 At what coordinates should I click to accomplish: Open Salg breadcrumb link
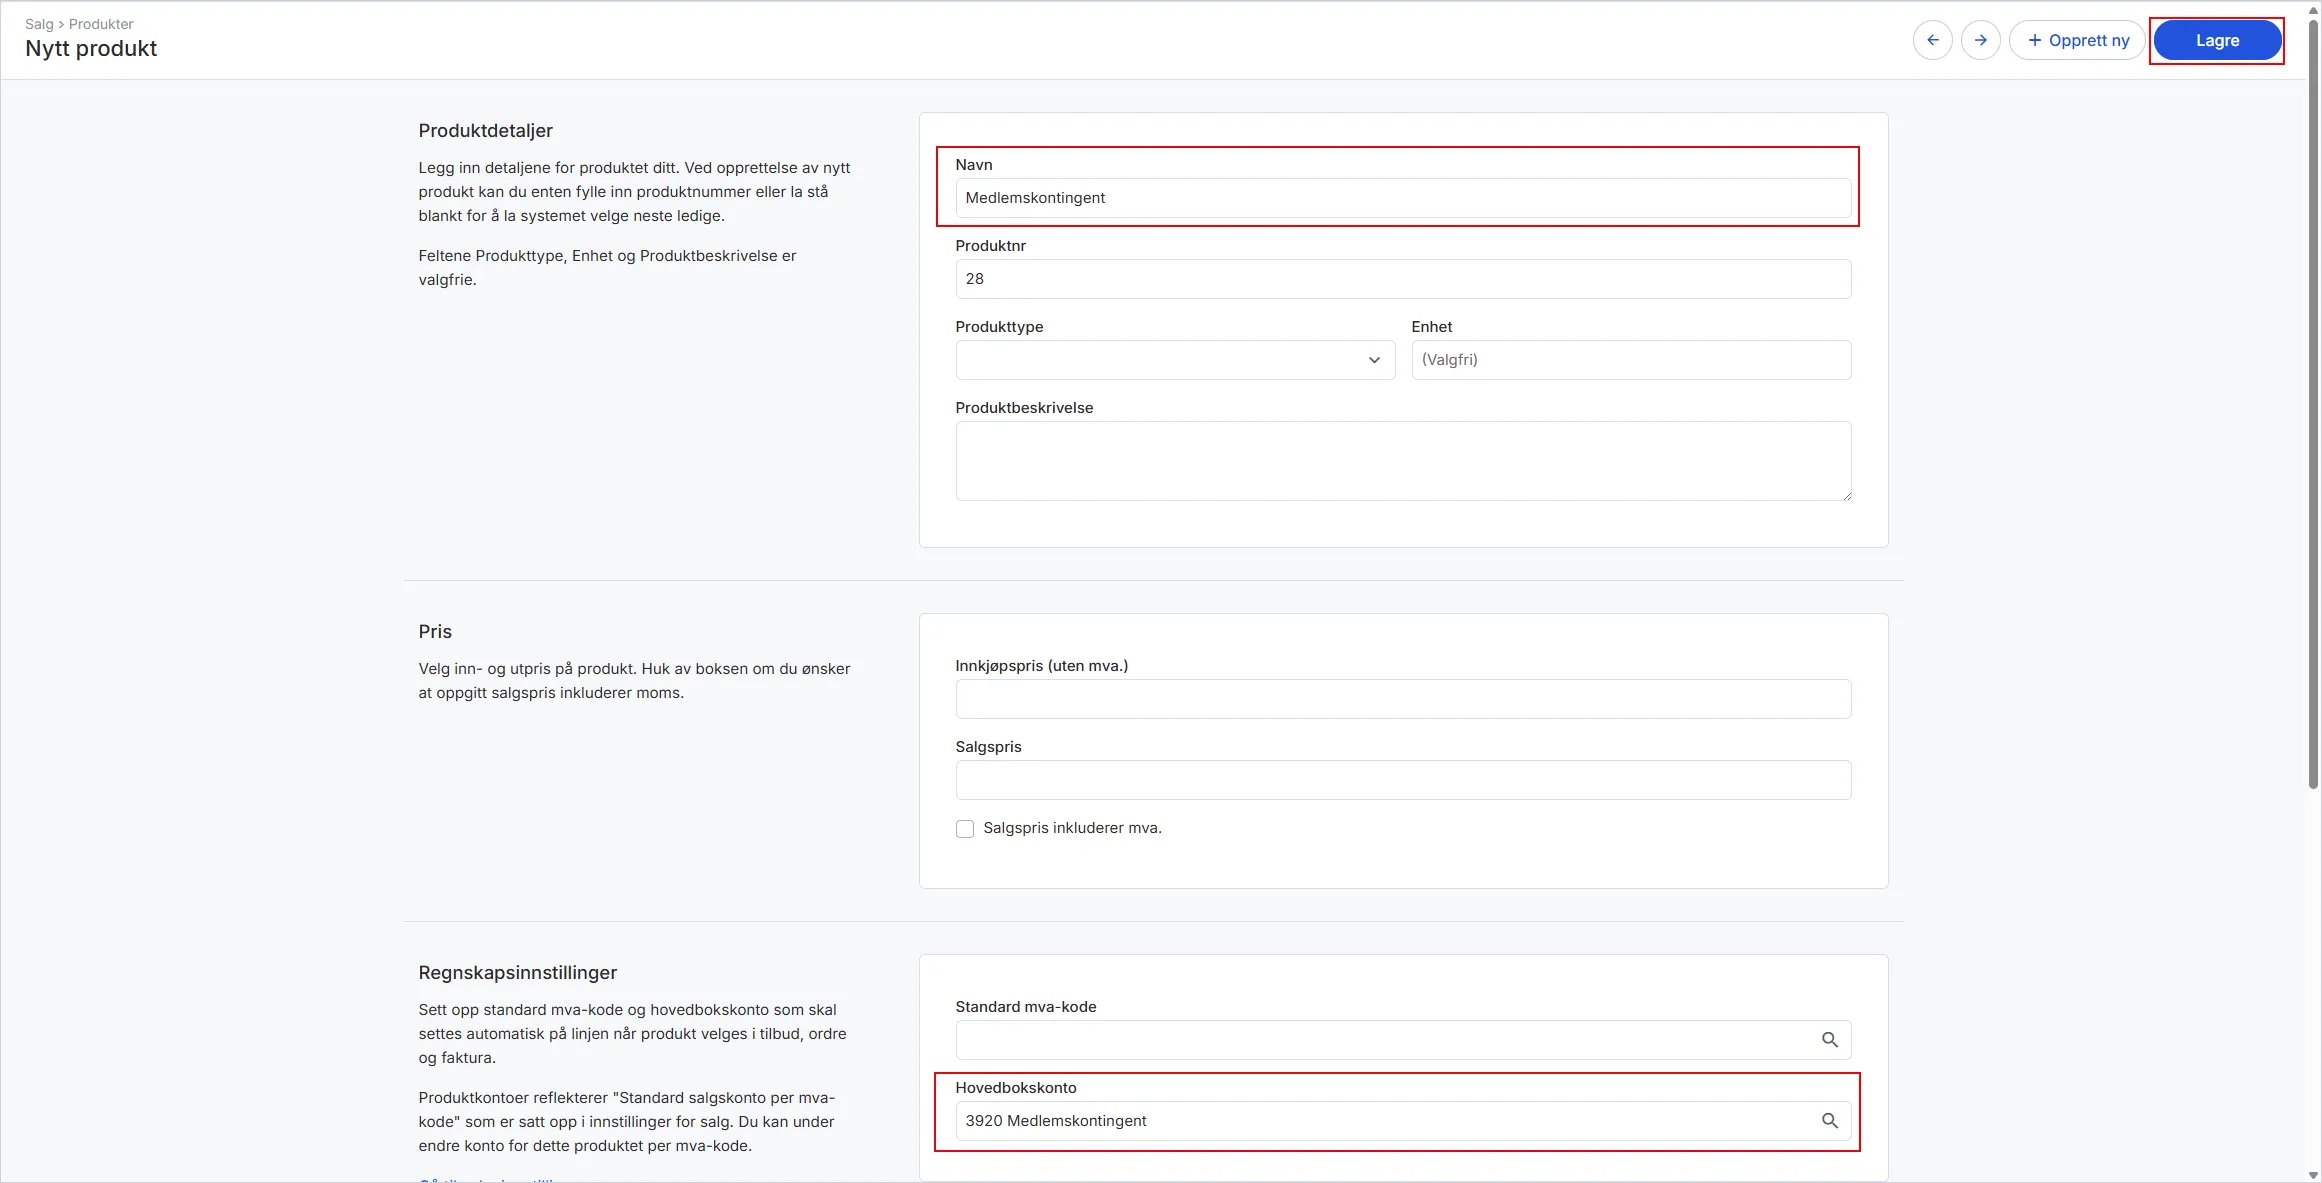[39, 24]
